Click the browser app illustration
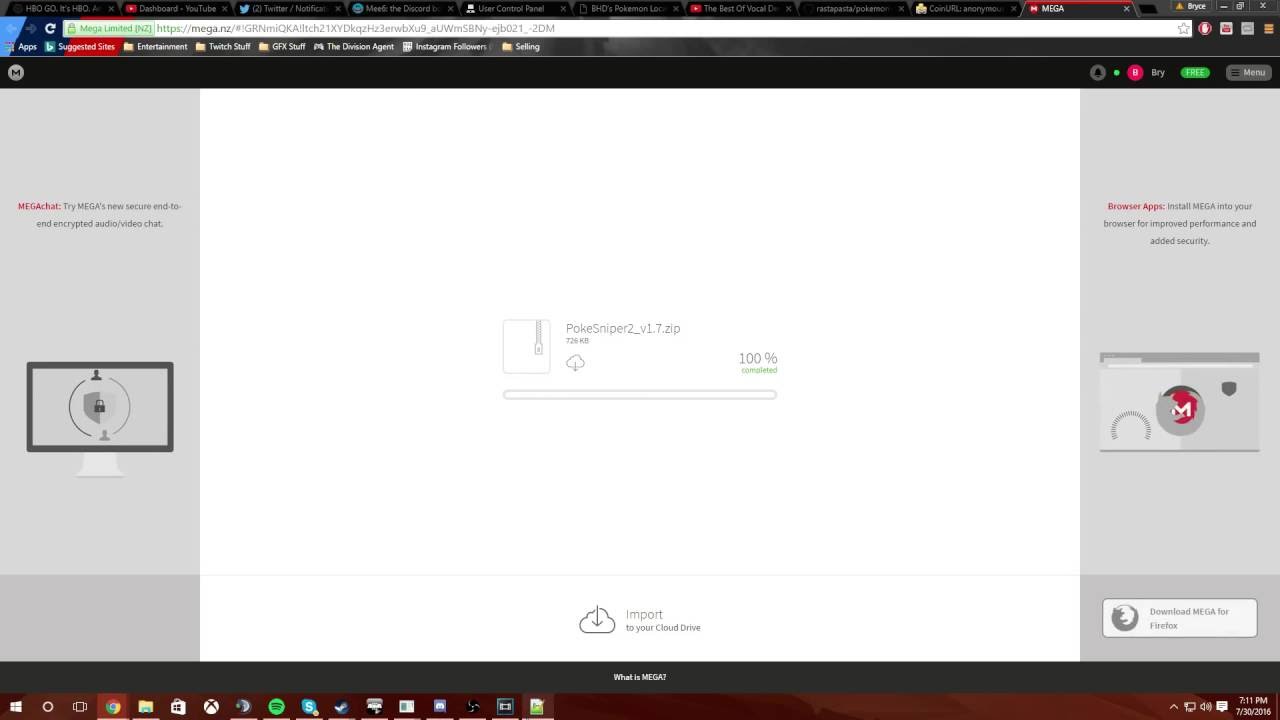Image resolution: width=1280 pixels, height=720 pixels. (x=1180, y=402)
